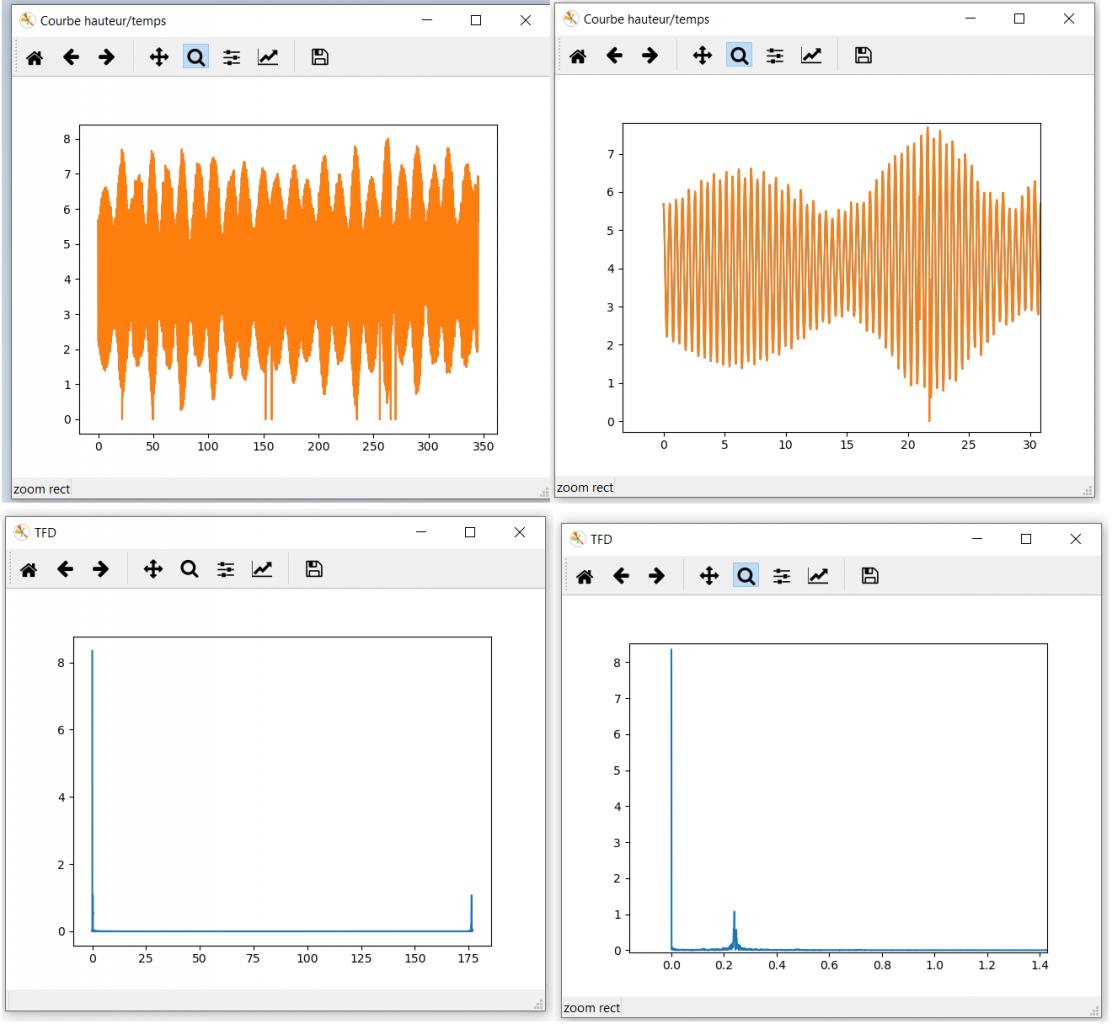Open Configure subplots in top-left Courbe hauteur/temps window

[231, 57]
